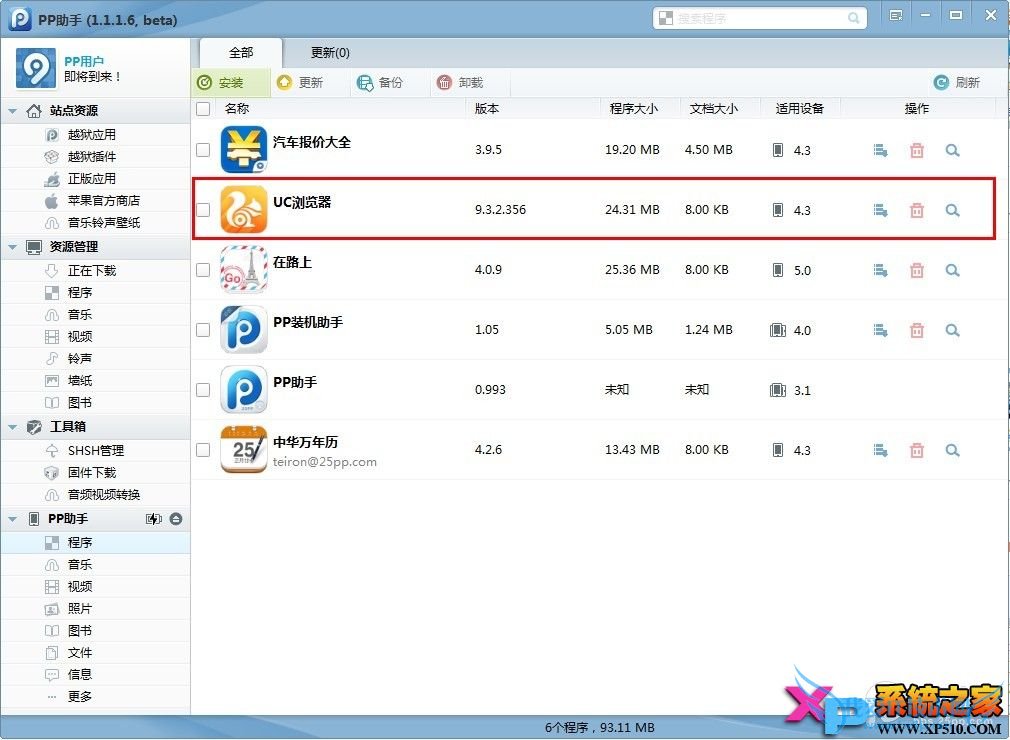This screenshot has height=740, width=1010.
Task: Click the magnifier icon for PP装机助手
Action: (x=953, y=330)
